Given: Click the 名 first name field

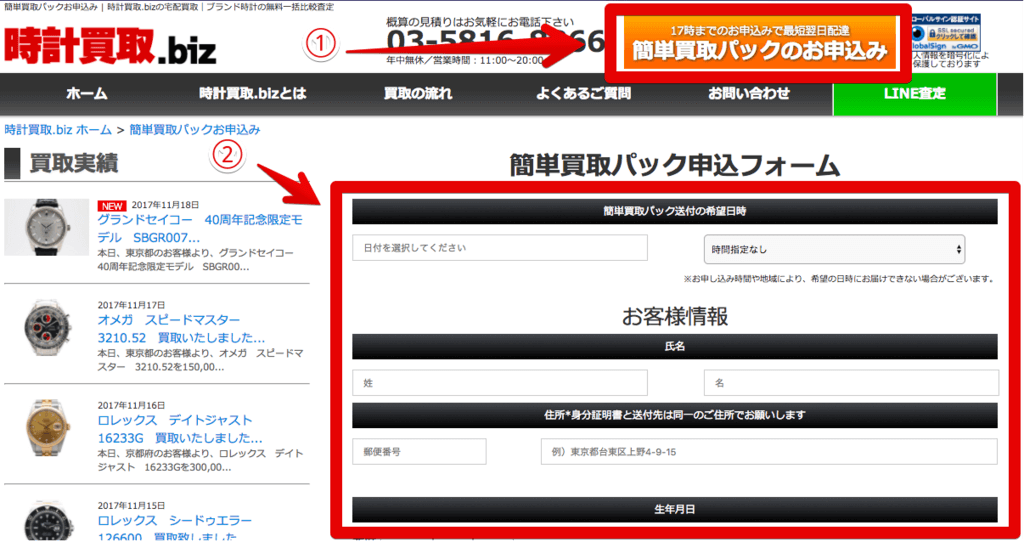Looking at the screenshot, I should pyautogui.click(x=851, y=383).
